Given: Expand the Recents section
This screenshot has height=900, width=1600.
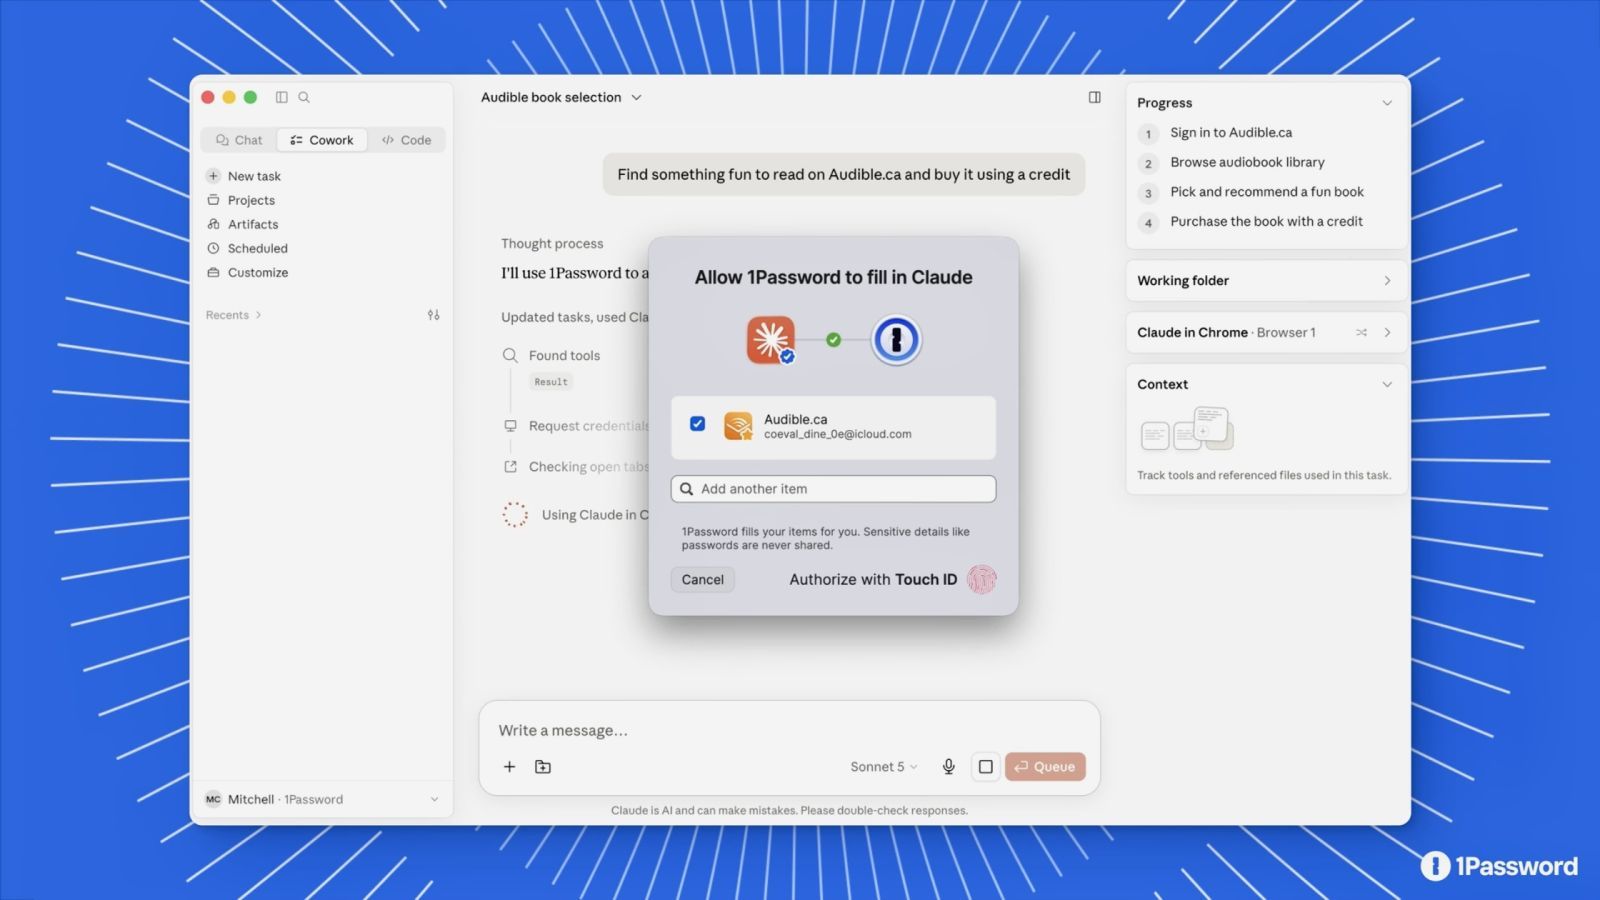Looking at the screenshot, I should 233,315.
